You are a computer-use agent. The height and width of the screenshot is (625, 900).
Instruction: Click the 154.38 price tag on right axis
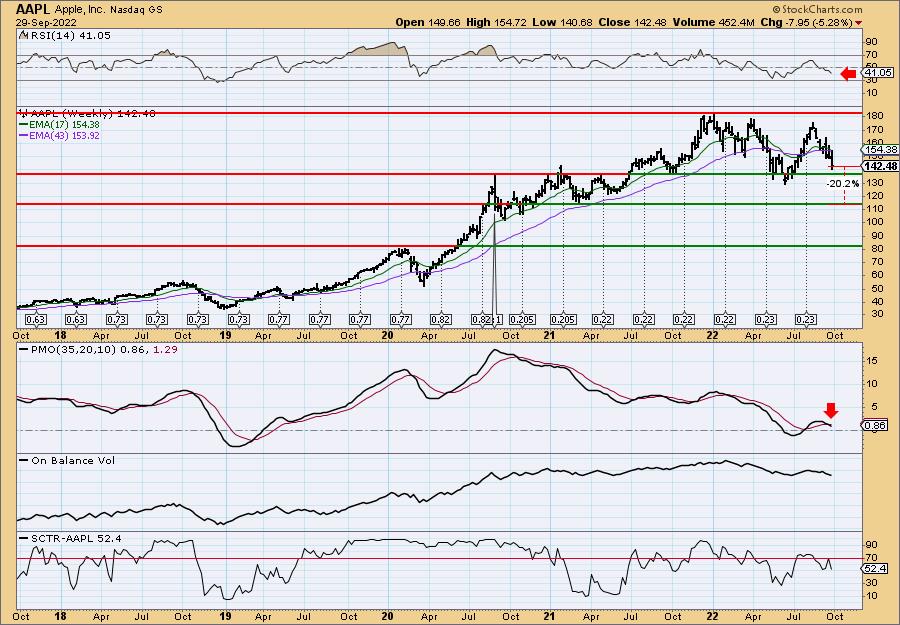(881, 150)
